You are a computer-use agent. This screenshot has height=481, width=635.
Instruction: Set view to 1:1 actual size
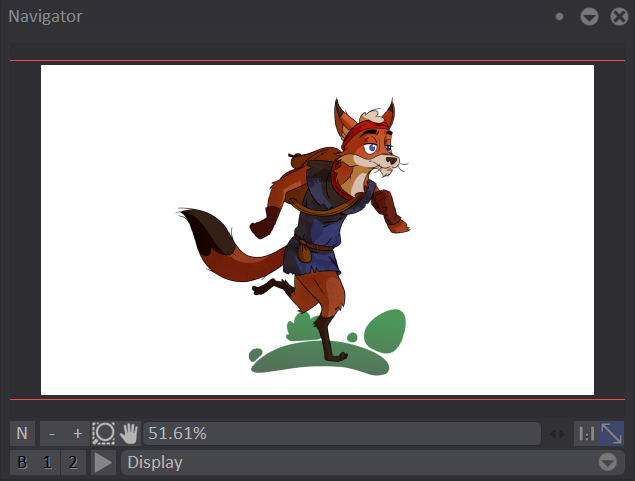(x=586, y=433)
